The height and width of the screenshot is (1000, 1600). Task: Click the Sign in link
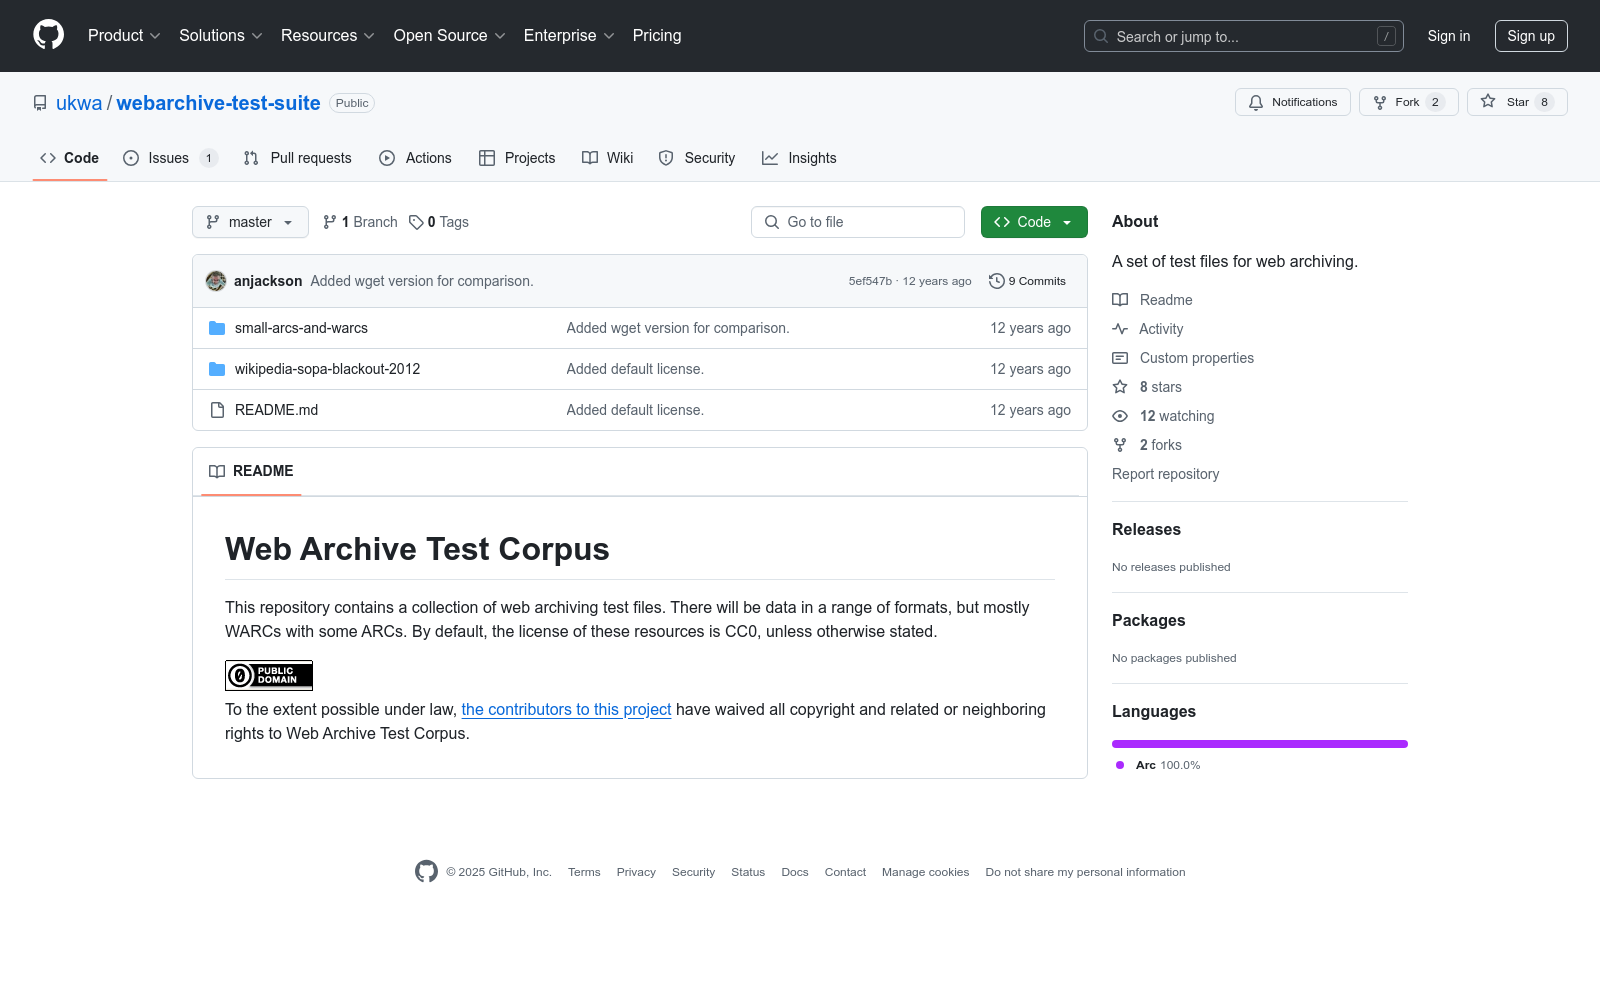click(x=1449, y=36)
